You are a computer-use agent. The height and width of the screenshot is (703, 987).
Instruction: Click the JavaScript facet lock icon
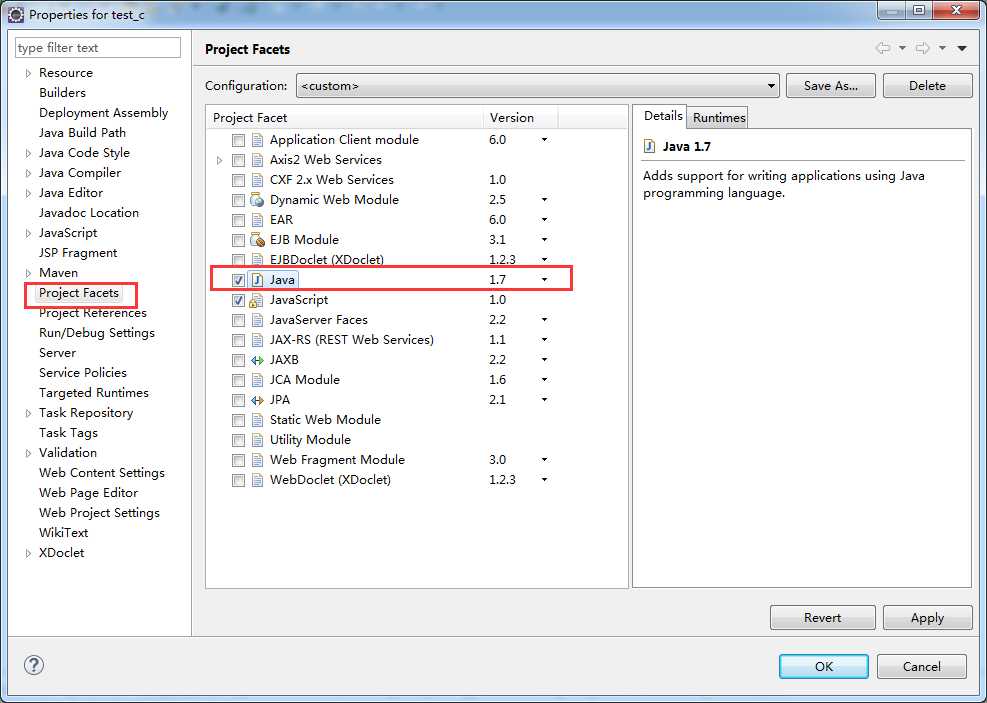tap(257, 300)
